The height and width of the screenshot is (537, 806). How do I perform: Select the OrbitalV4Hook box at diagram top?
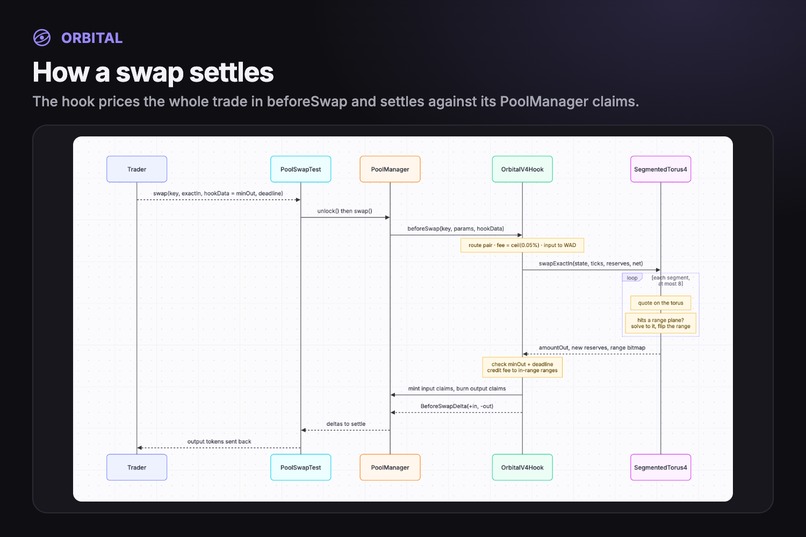pos(522,169)
